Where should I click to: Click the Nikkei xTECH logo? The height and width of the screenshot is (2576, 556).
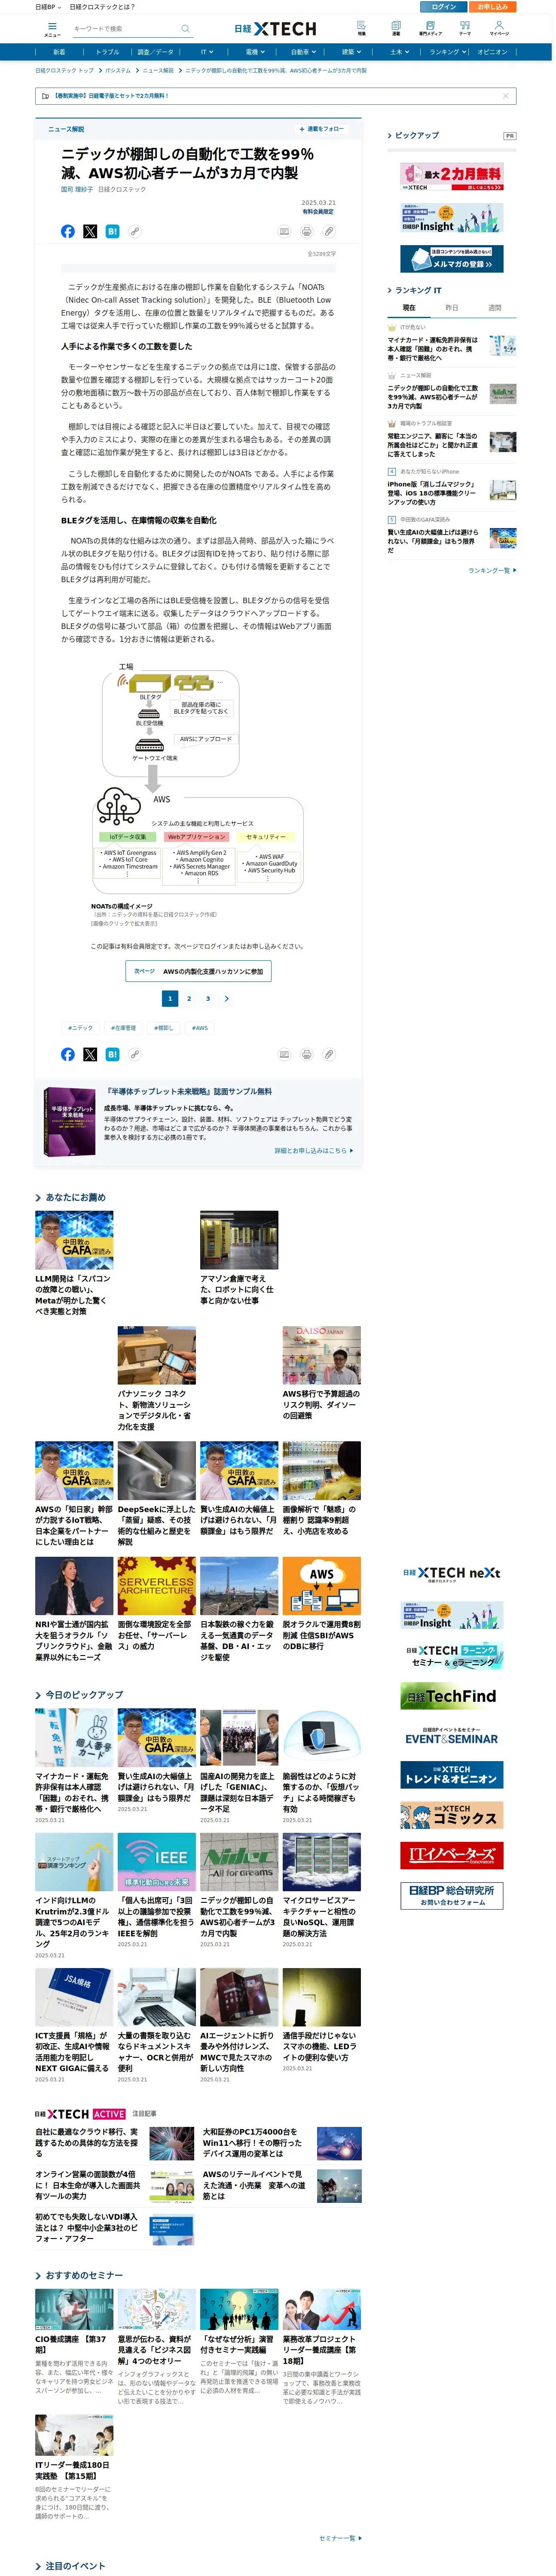coord(275,29)
